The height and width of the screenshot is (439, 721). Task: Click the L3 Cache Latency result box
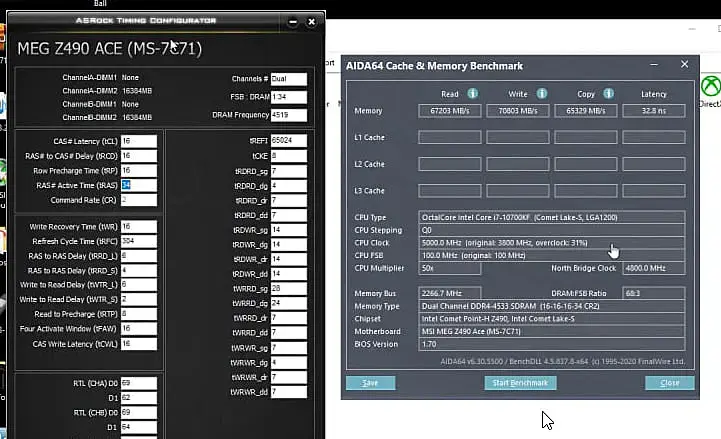(x=654, y=191)
